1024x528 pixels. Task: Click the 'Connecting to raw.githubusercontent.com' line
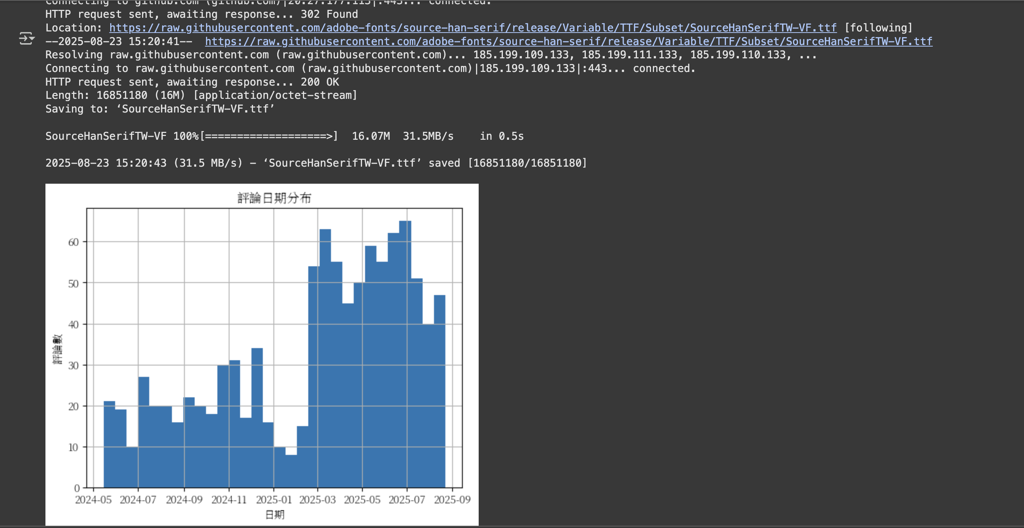(370, 69)
